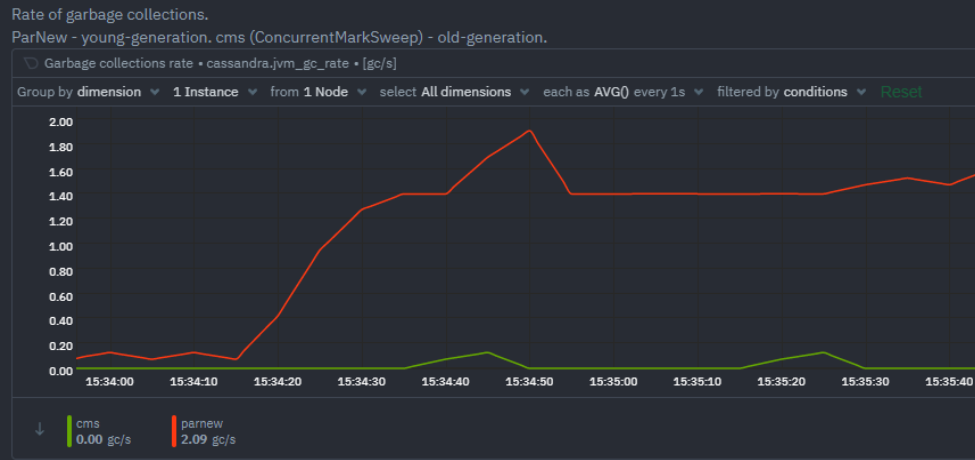Click the red parnew color bar

(x=174, y=431)
